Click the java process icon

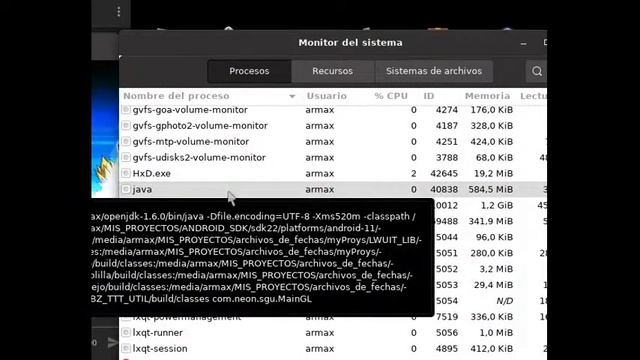click(126, 189)
